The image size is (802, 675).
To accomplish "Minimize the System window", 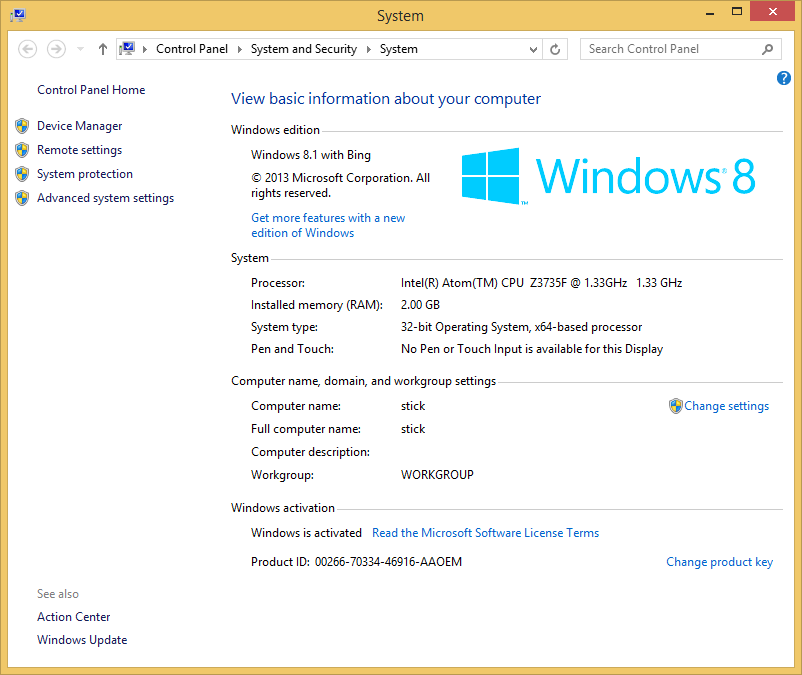I will click(x=710, y=12).
